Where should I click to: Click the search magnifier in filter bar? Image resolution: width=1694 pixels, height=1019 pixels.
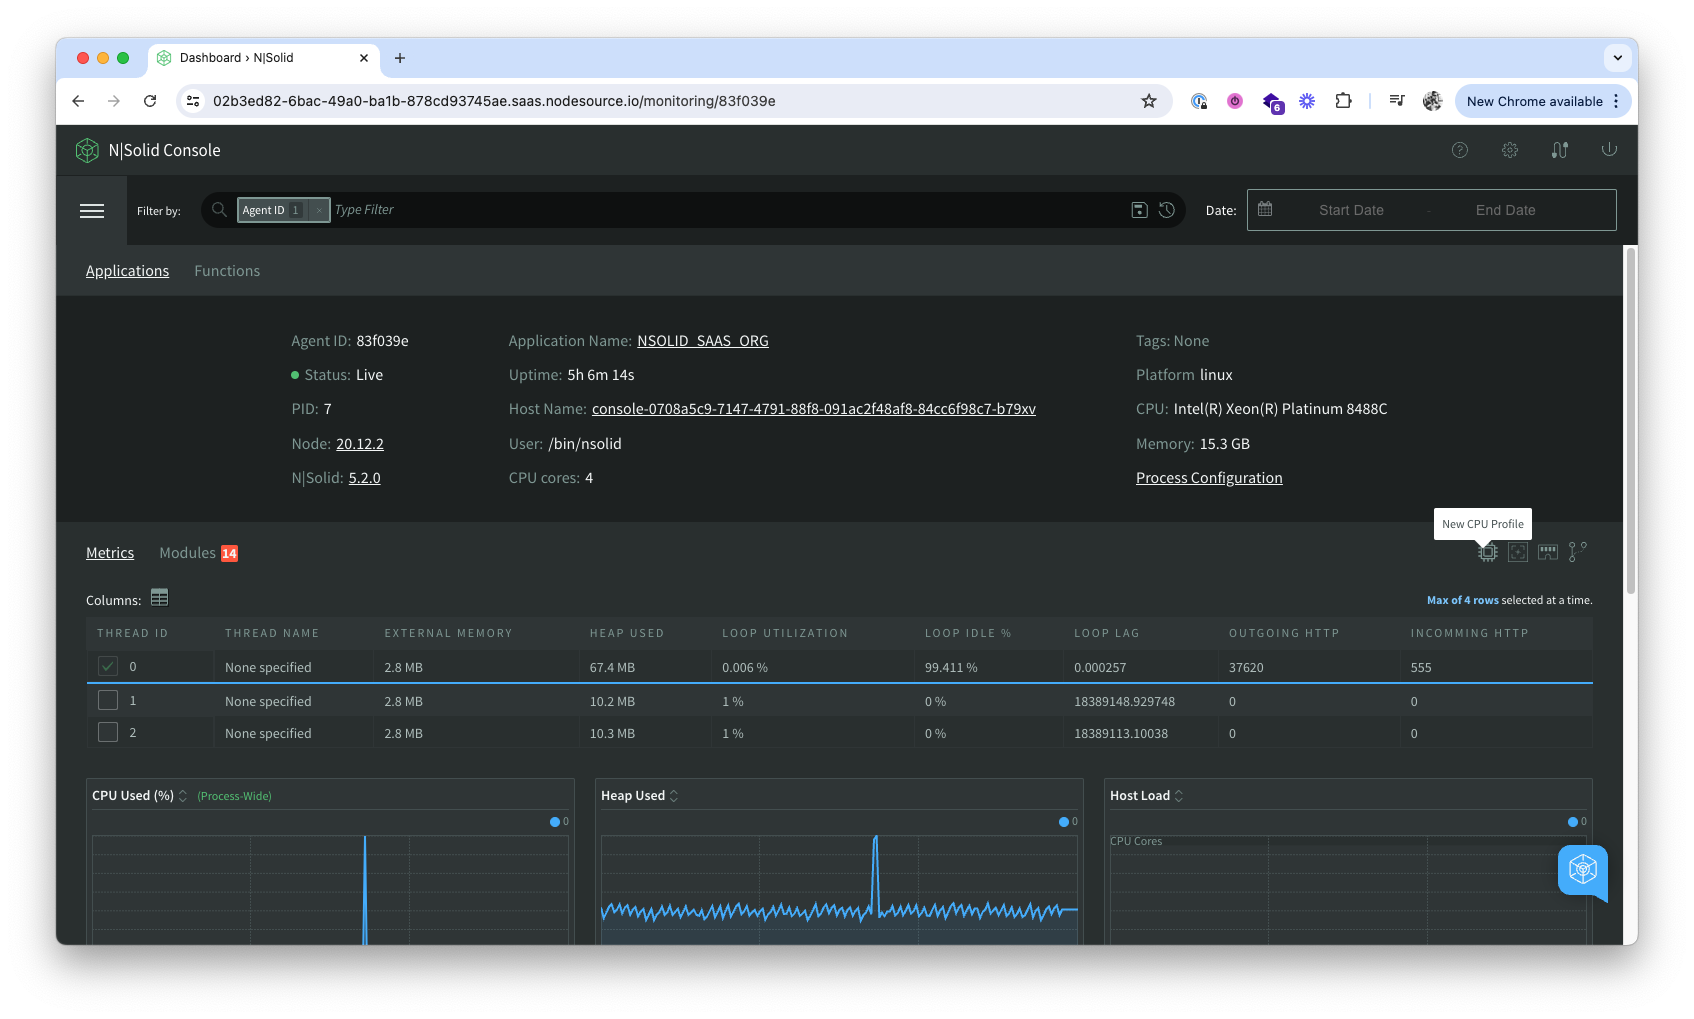[x=219, y=210]
